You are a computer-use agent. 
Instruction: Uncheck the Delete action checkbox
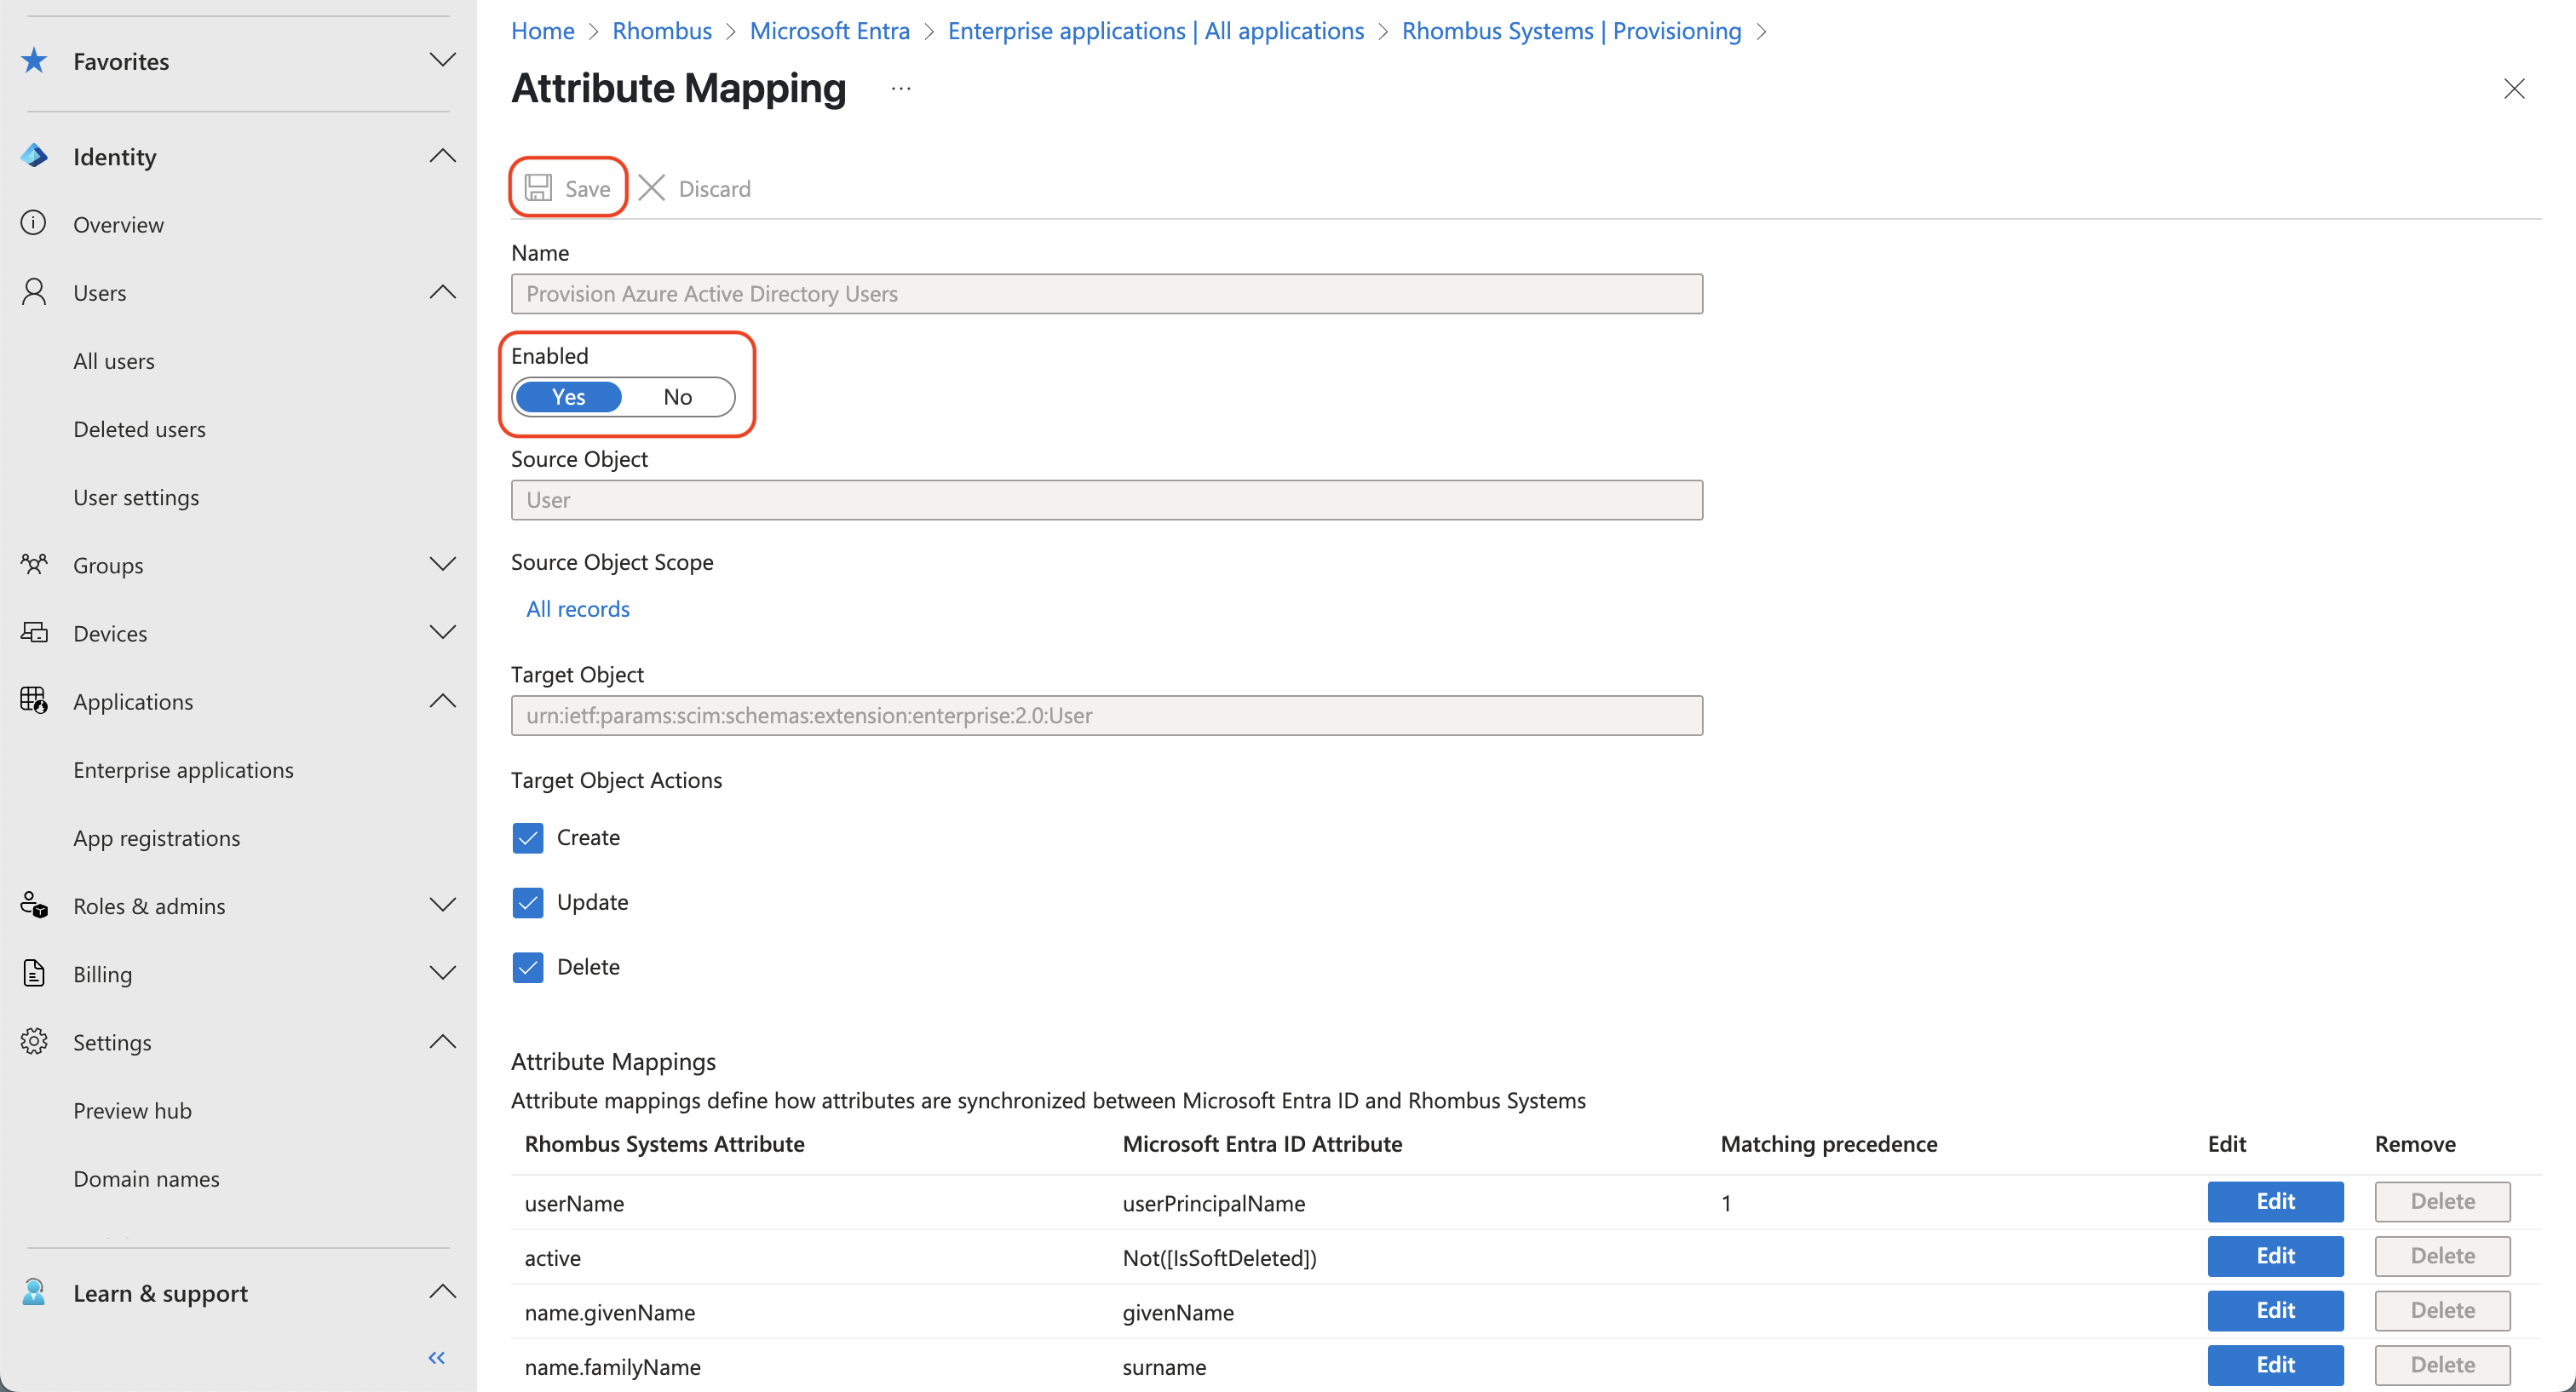pyautogui.click(x=528, y=967)
